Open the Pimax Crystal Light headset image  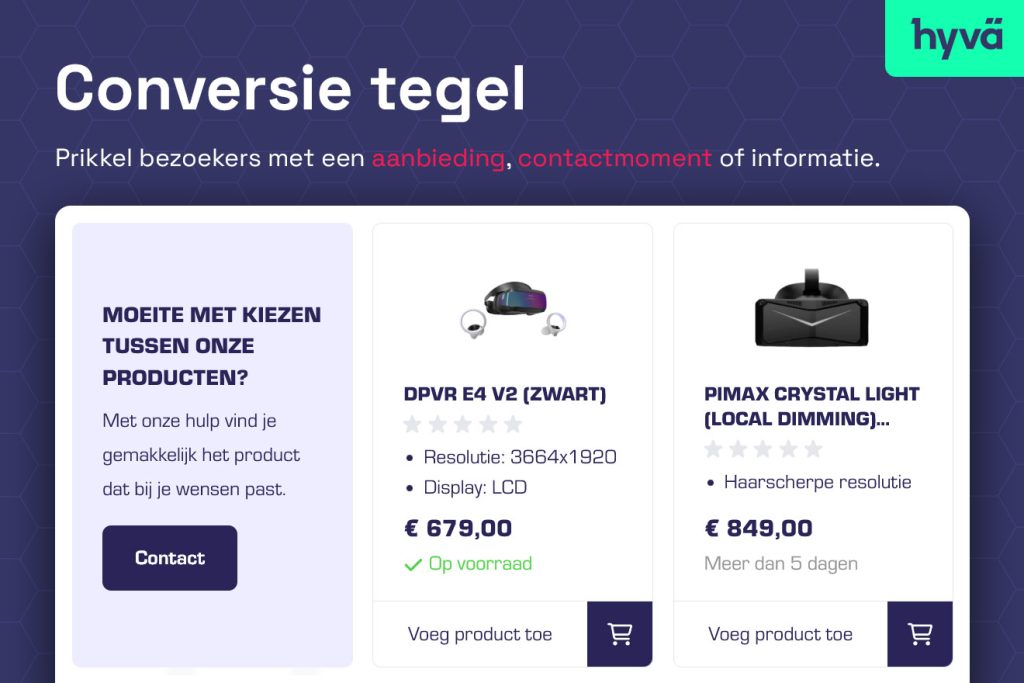pos(812,307)
